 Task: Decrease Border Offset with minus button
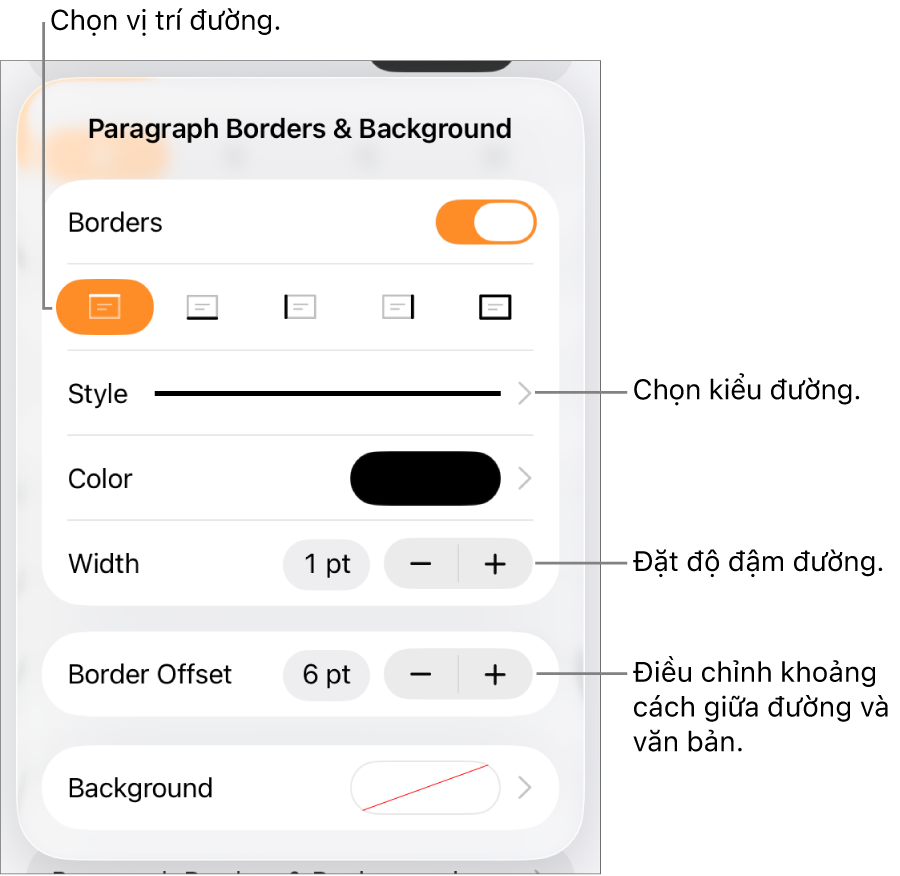pos(421,675)
